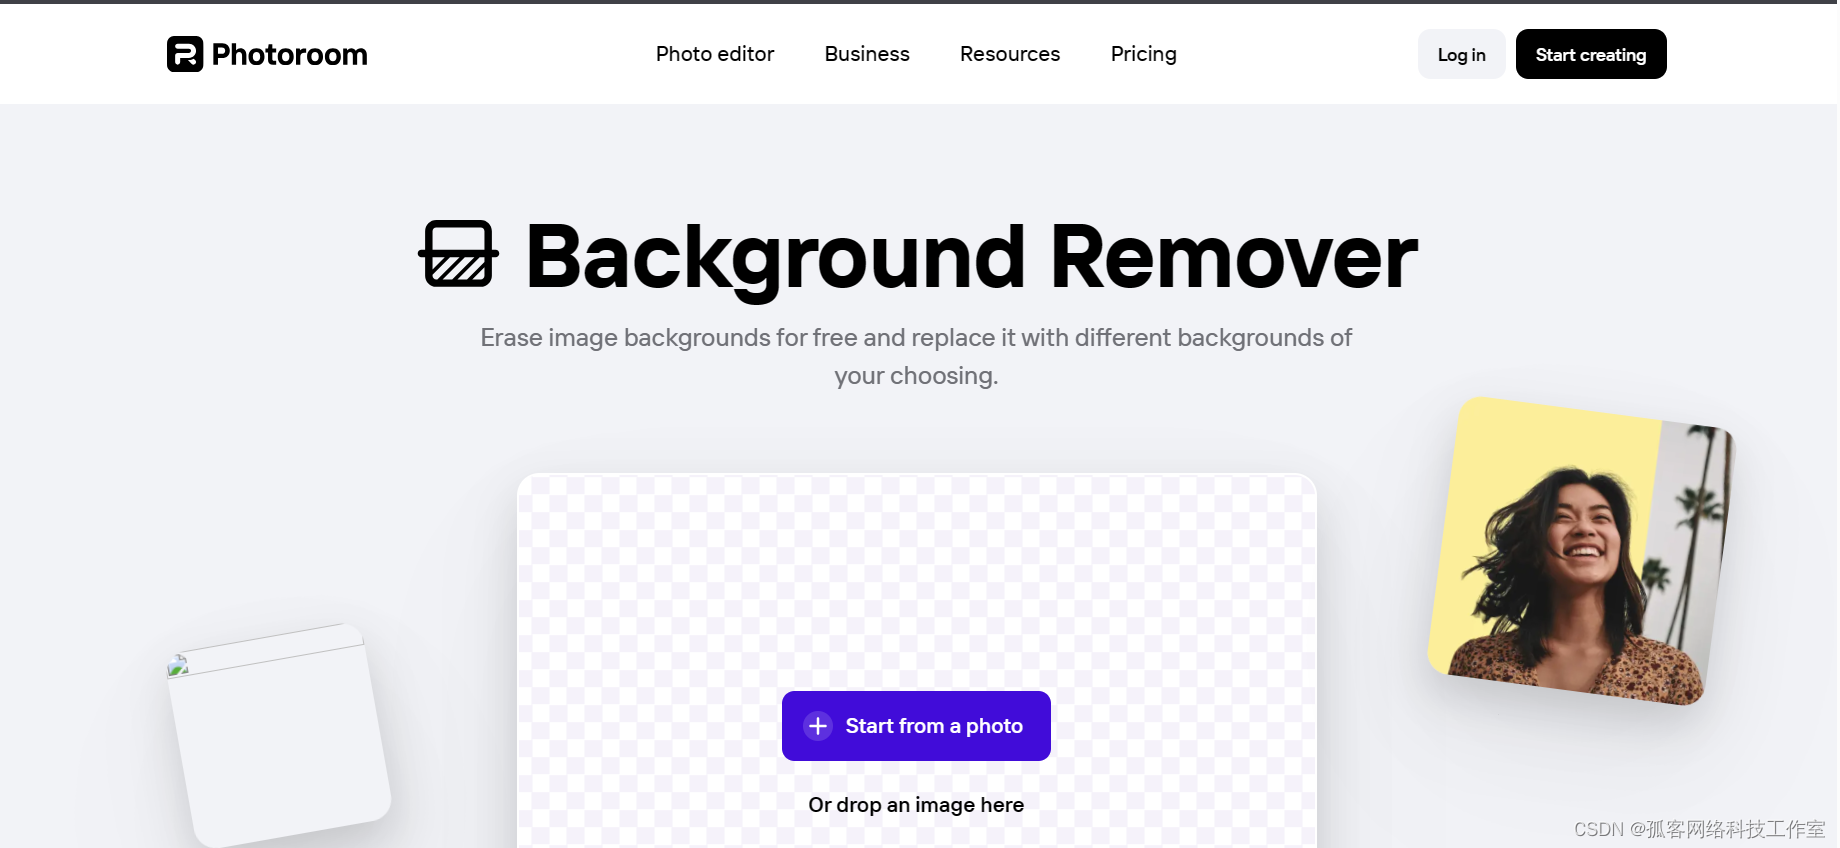Click the broken image icon on left card
Image resolution: width=1840 pixels, height=848 pixels.
coord(178,666)
